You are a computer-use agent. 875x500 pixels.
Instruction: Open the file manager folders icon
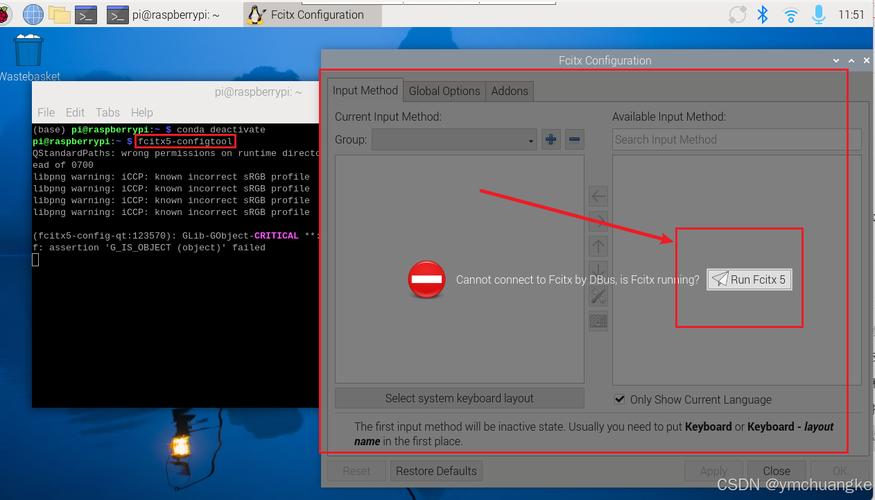click(59, 15)
